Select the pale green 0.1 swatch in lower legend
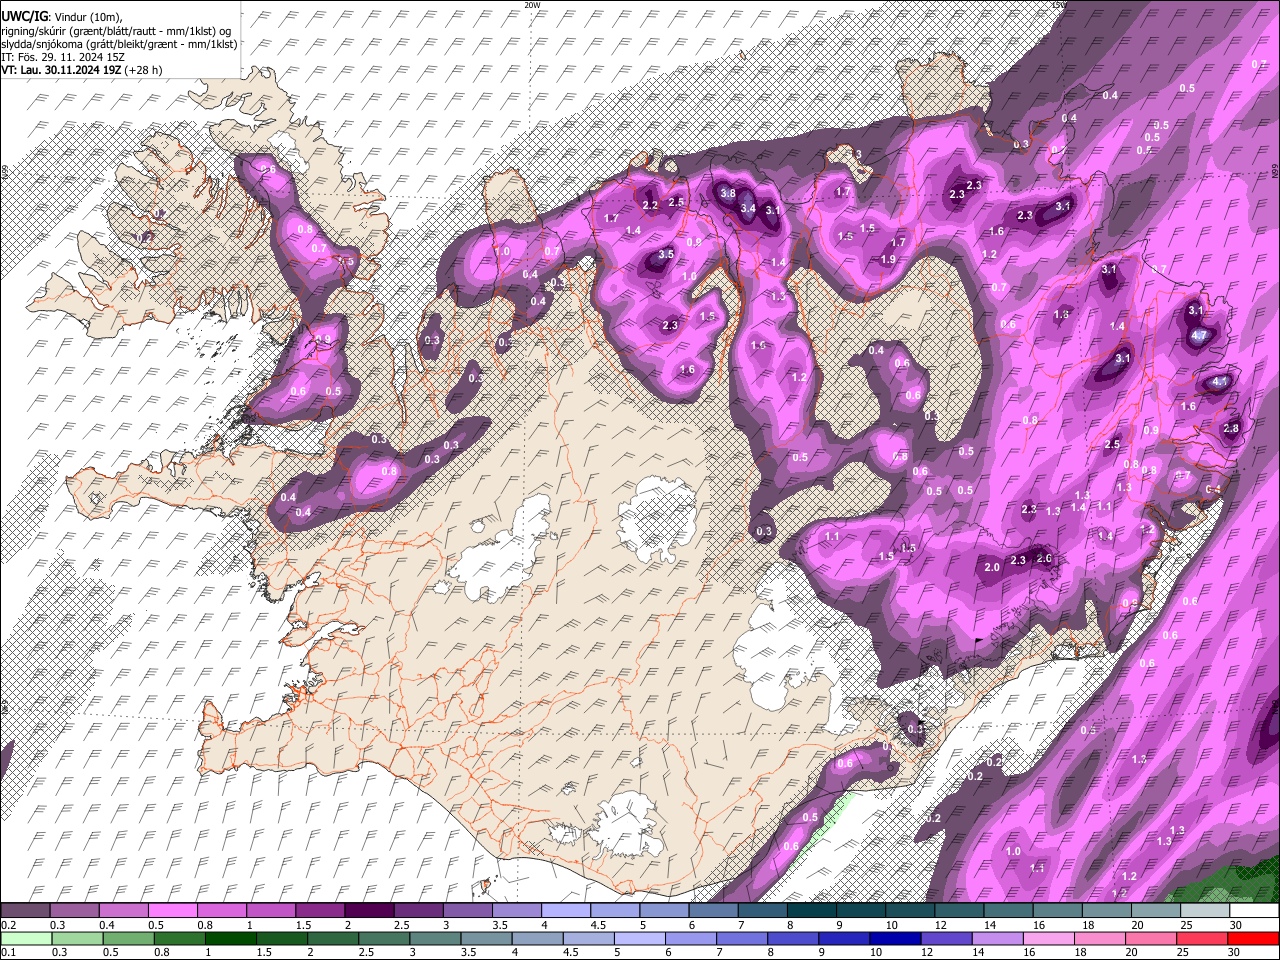Viewport: 1280px width, 960px height. (25, 938)
